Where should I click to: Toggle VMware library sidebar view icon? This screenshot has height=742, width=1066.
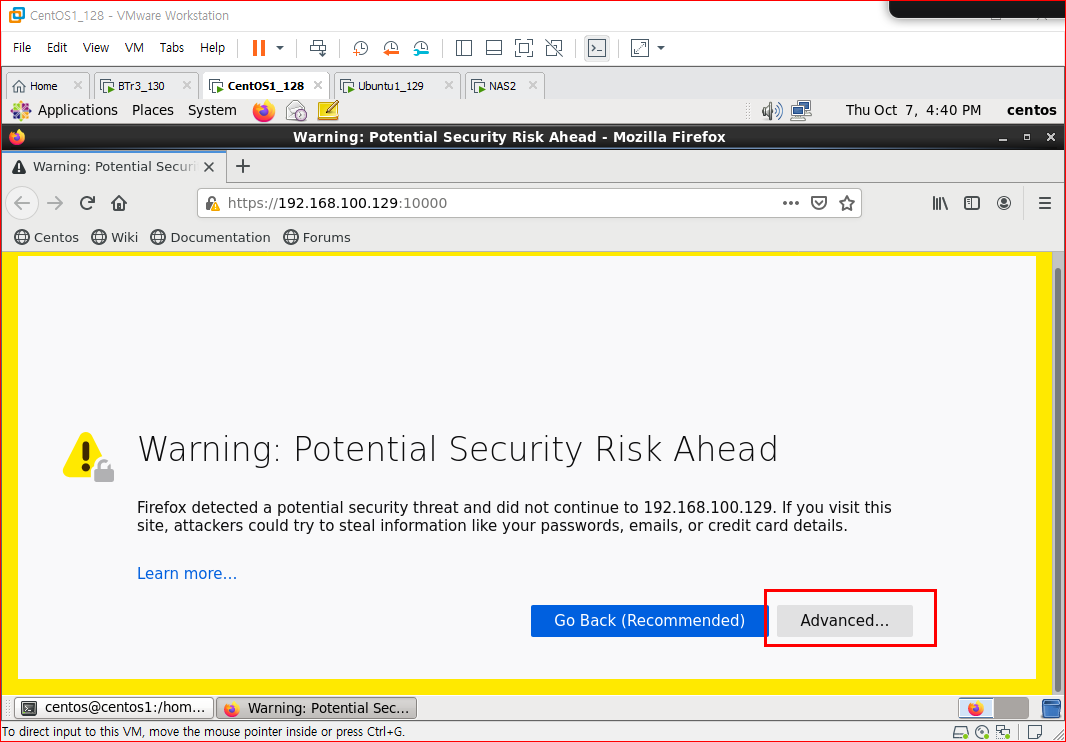(464, 48)
